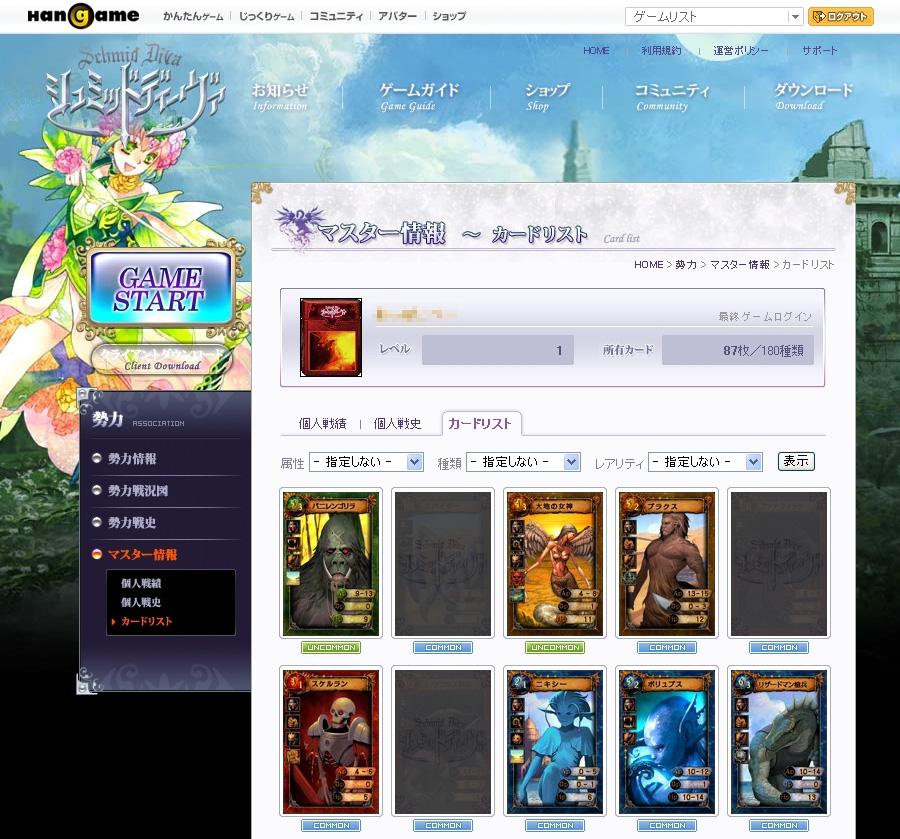Click COMMON badge under スケルラン card
The image size is (900, 839).
tap(331, 825)
